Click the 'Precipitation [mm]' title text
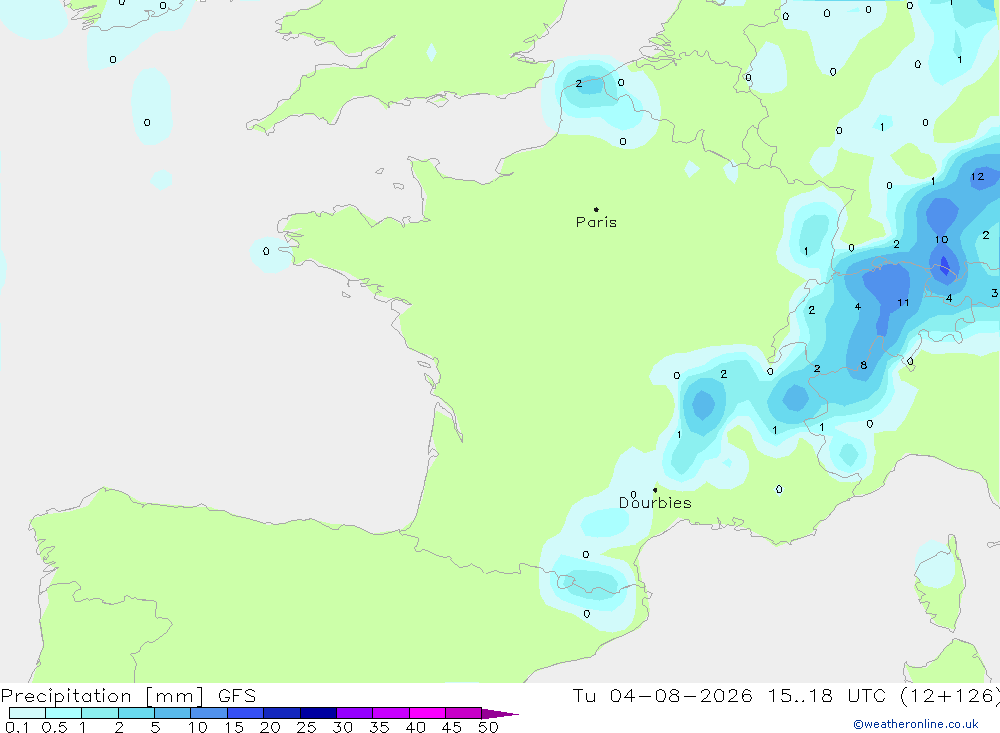This screenshot has height=733, width=1000. tap(102, 696)
